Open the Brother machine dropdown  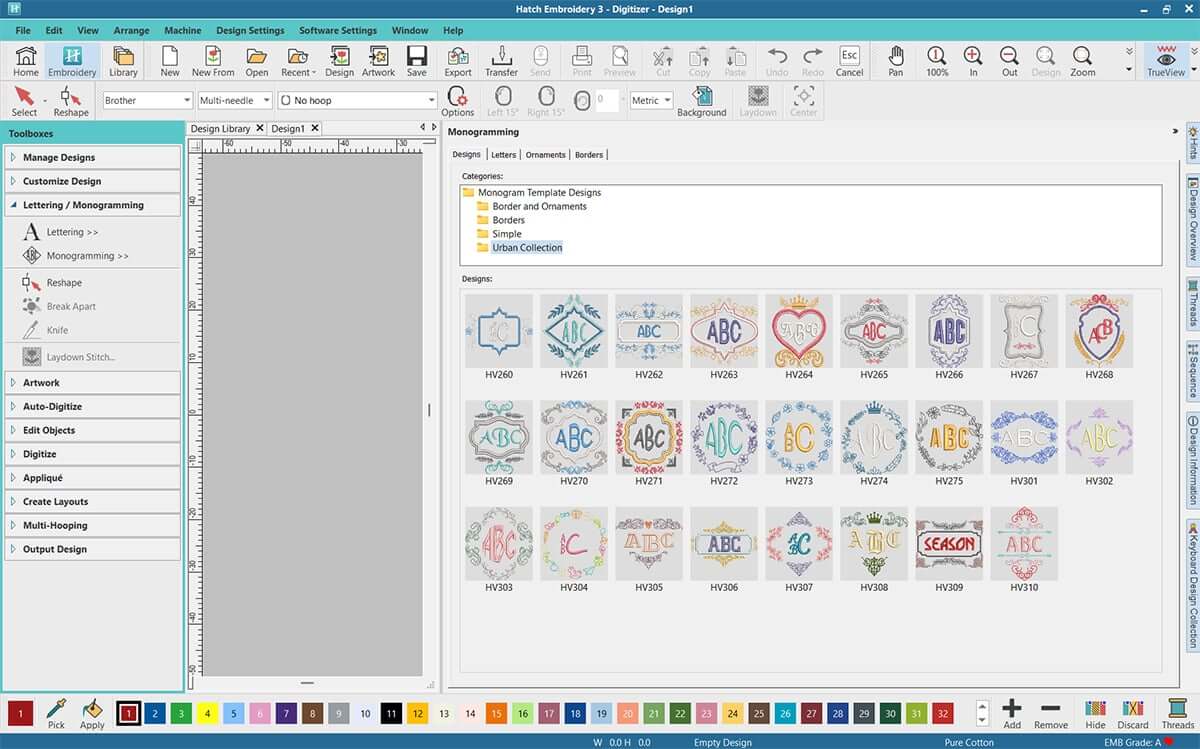tap(147, 100)
